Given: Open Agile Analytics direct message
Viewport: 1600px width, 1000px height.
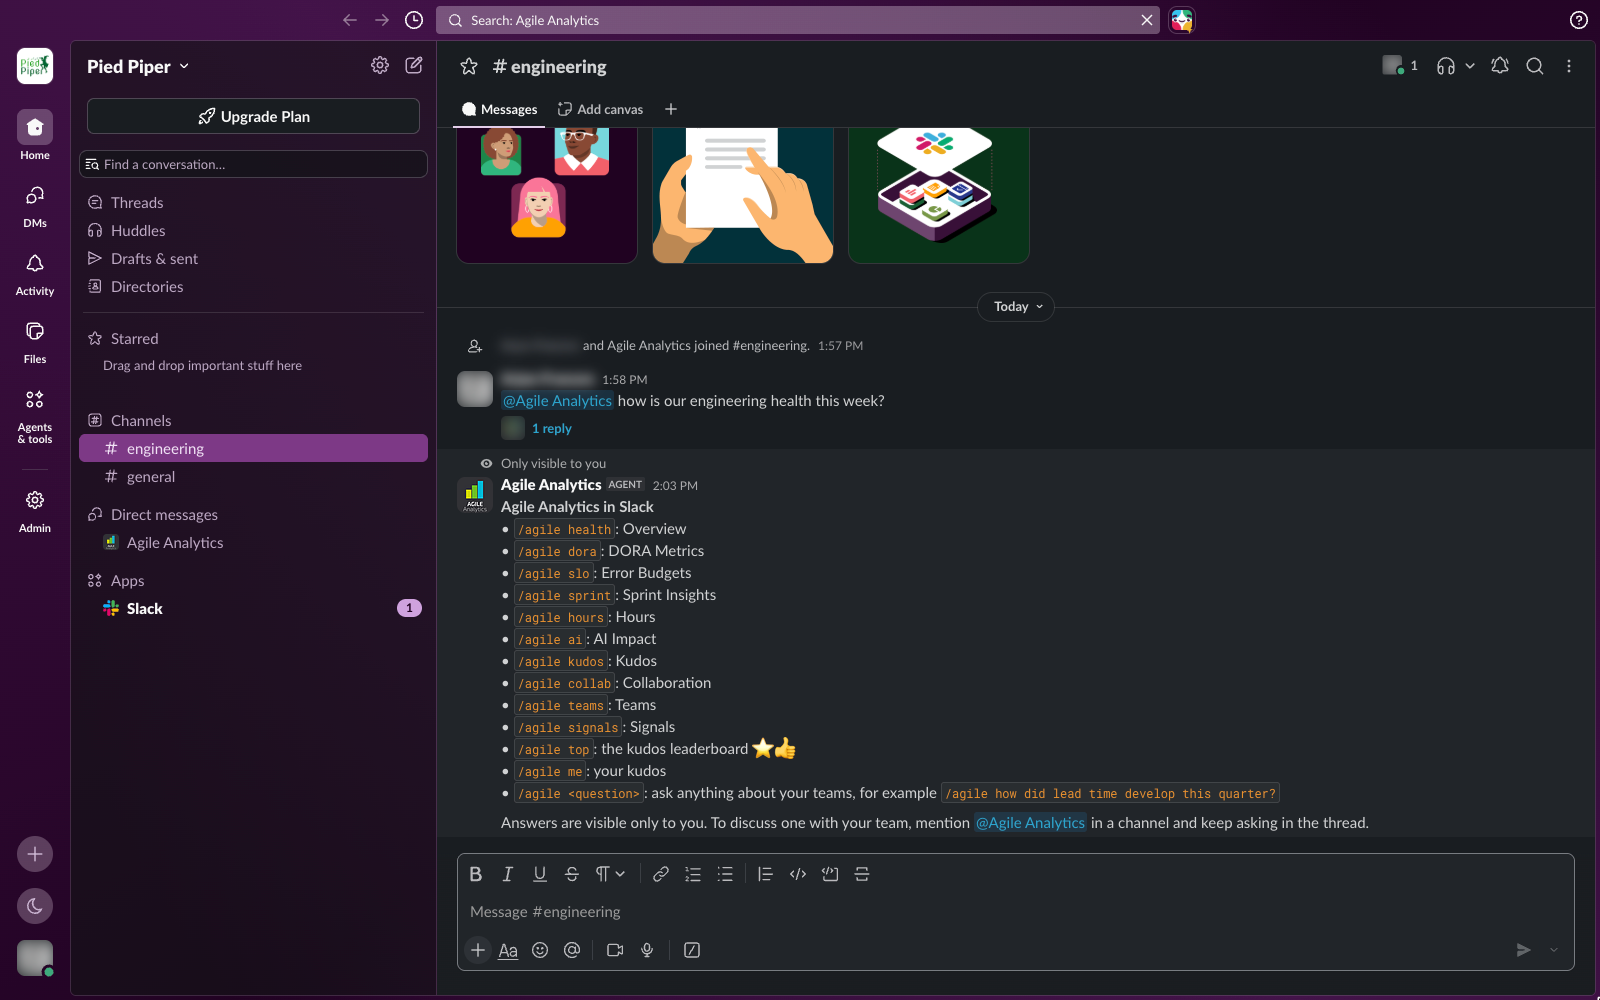Looking at the screenshot, I should pos(253,543).
